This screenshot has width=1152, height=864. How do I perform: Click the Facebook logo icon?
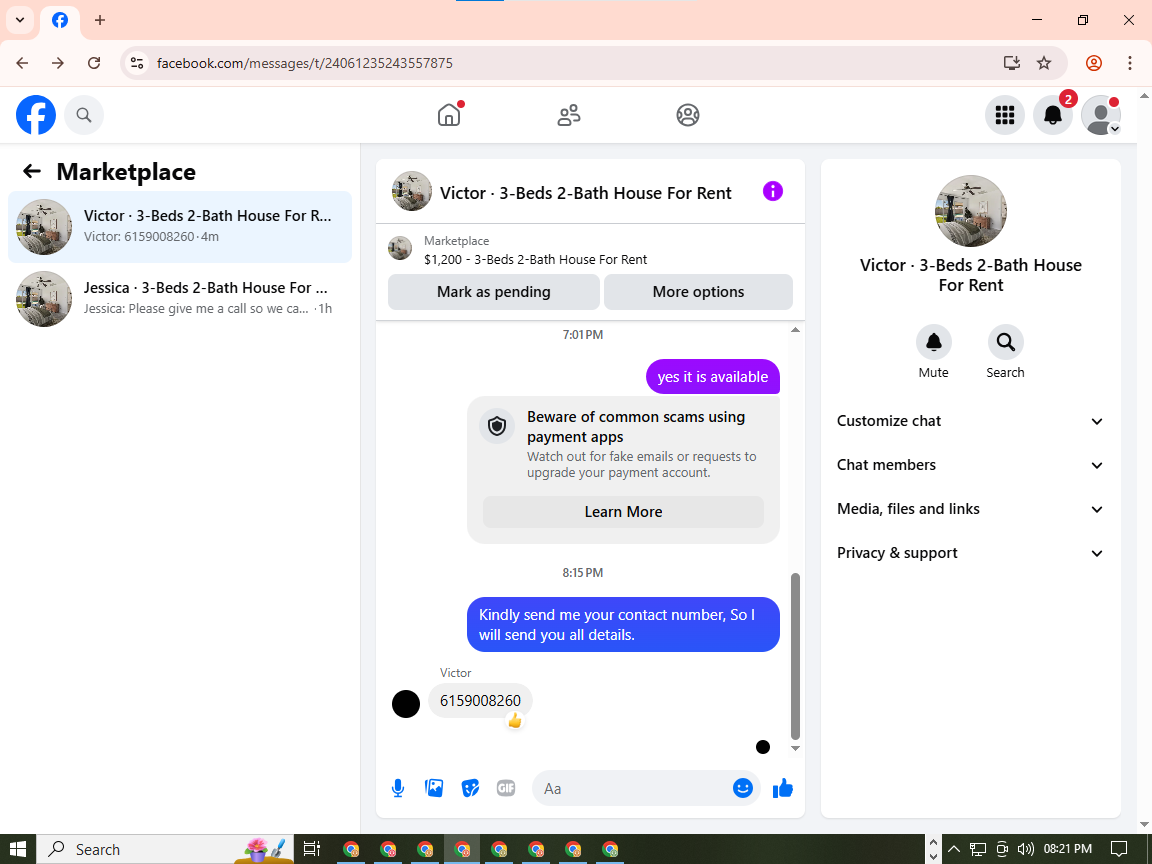[x=35, y=115]
